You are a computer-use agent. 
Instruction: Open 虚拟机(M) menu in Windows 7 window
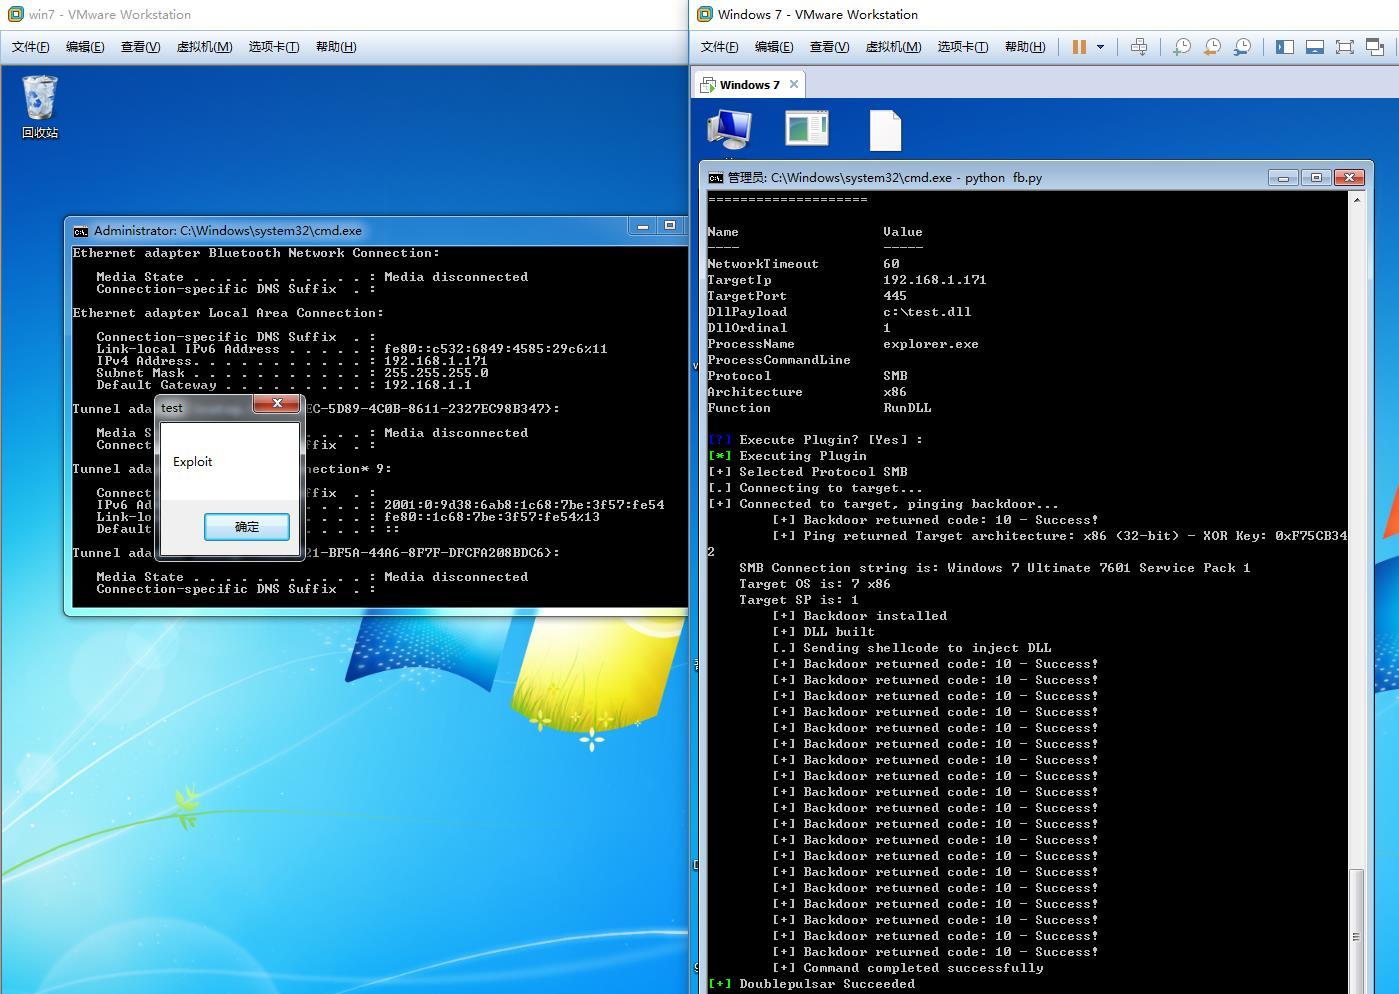coord(893,47)
